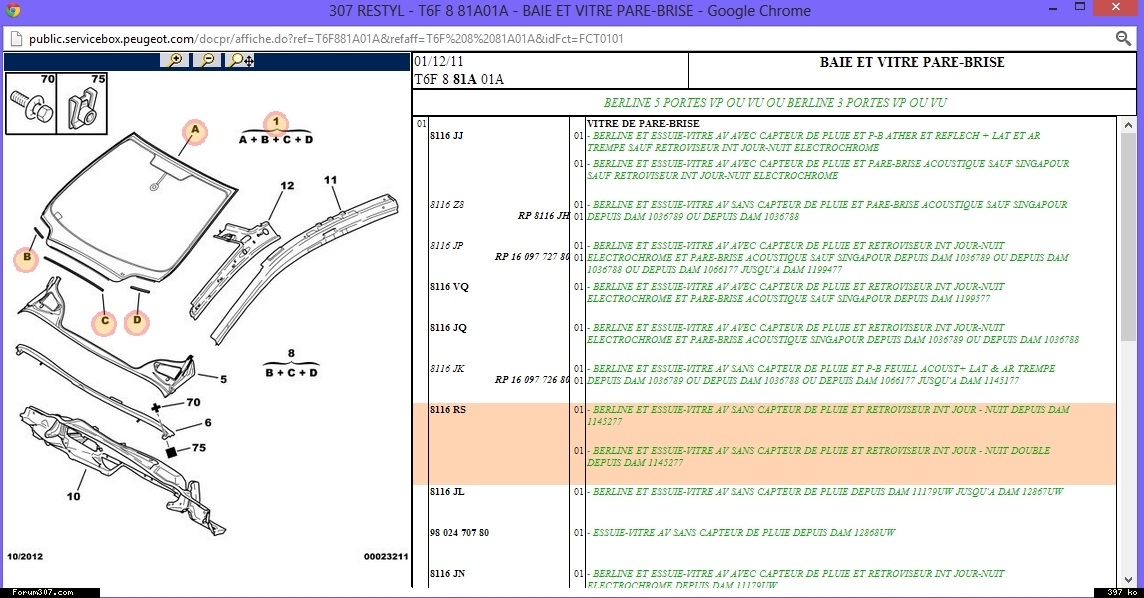Open replacement part RP 8116 JH

click(x=543, y=216)
